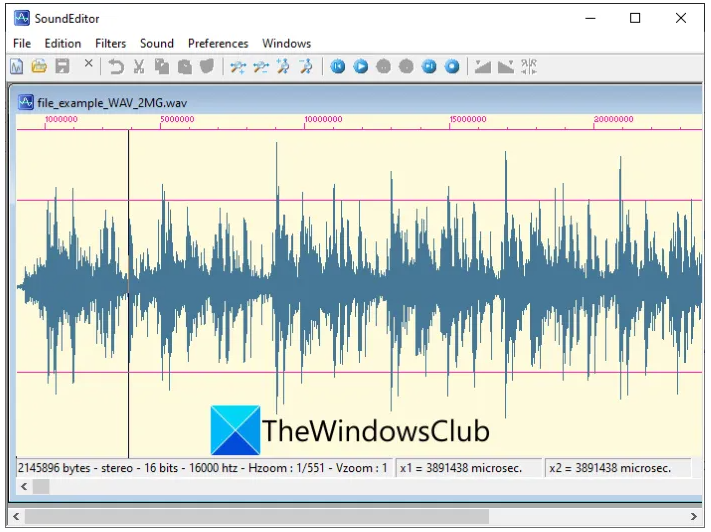Zoom out vertically on the waveform
711x532 pixels.
(x=307, y=67)
